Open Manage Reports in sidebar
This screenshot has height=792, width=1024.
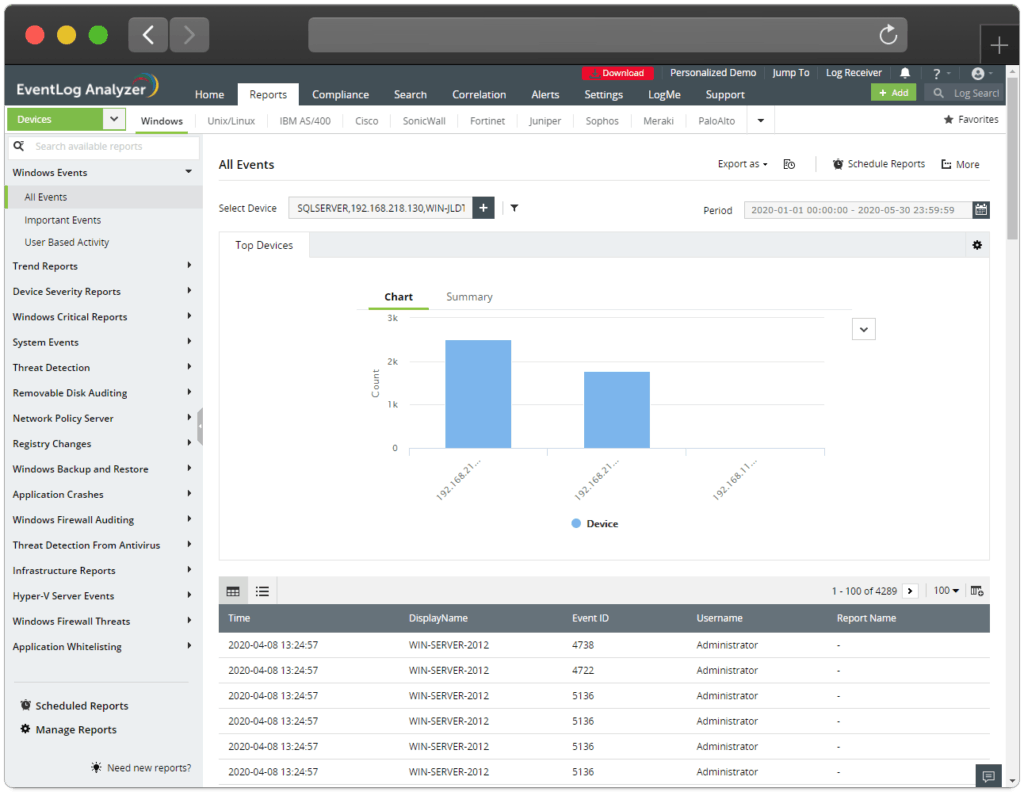point(69,729)
